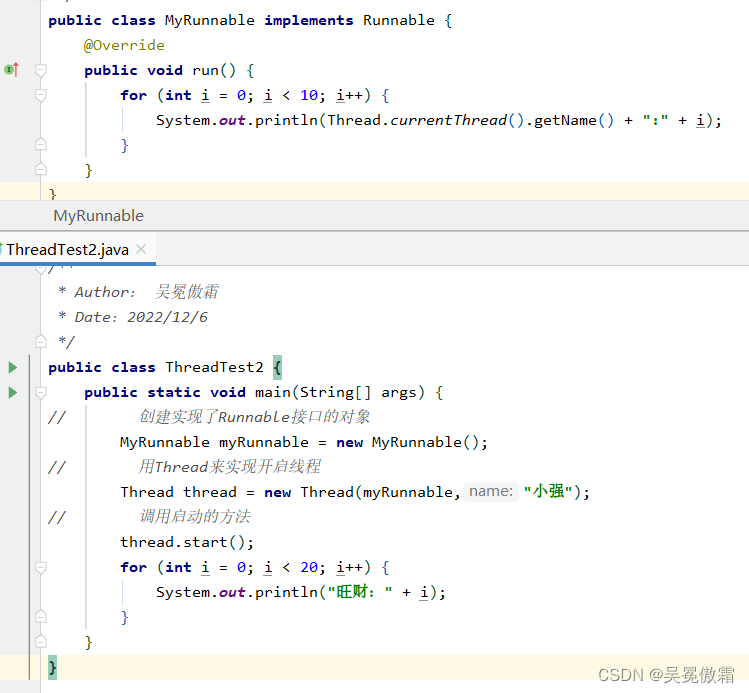Click the value 10 in the loop condition
The image size is (749, 693).
(309, 96)
